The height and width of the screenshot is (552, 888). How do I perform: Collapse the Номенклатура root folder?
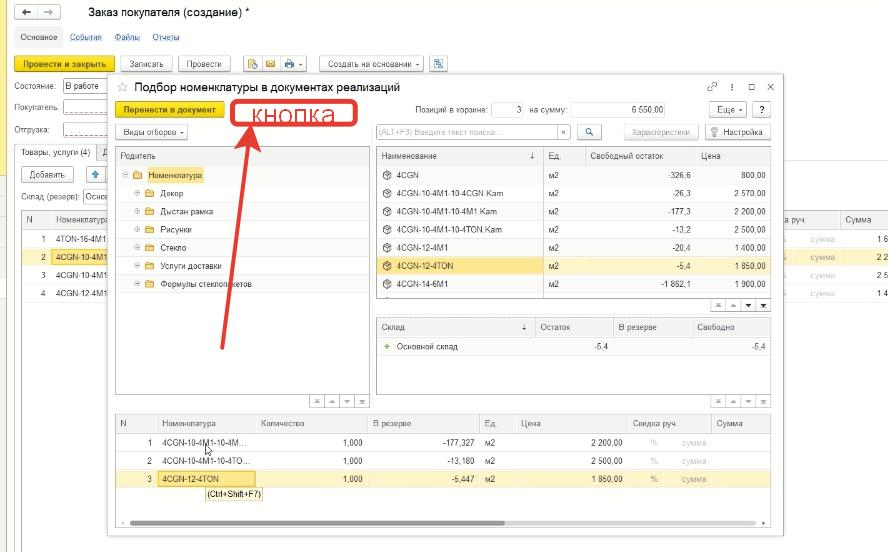(125, 176)
